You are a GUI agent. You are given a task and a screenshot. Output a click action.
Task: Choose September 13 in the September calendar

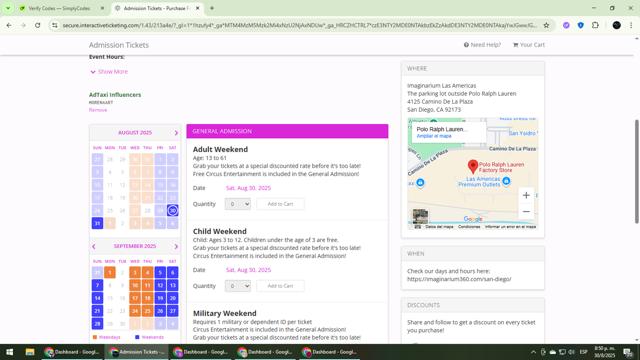(x=173, y=285)
